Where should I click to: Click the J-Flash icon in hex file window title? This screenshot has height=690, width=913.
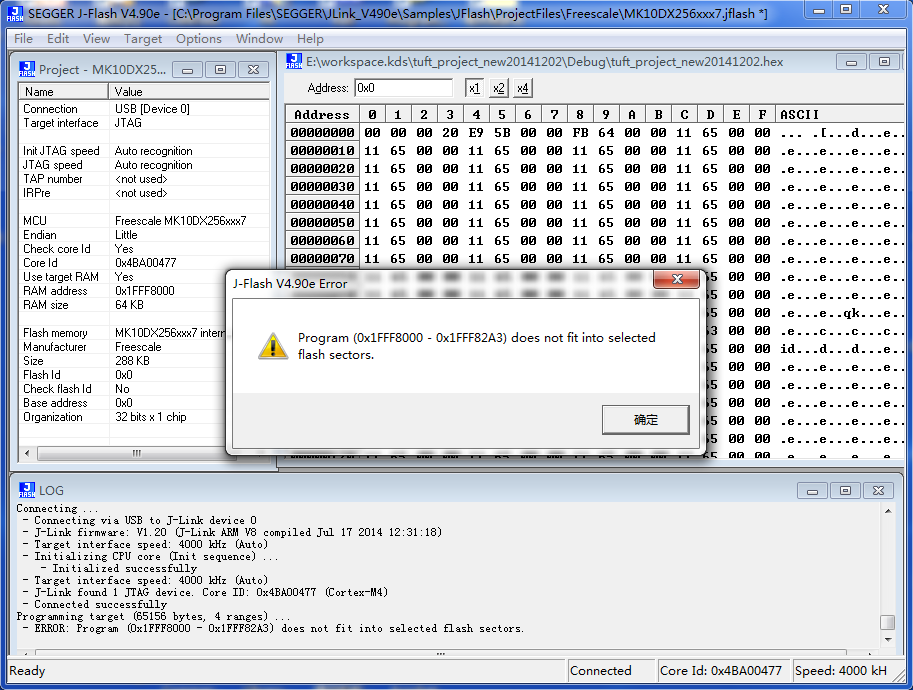tap(294, 61)
